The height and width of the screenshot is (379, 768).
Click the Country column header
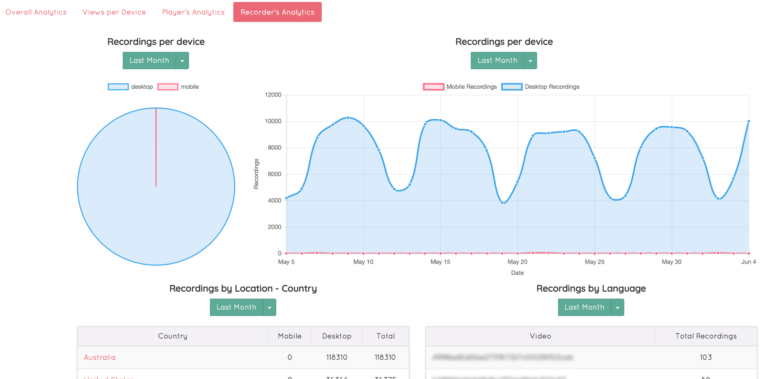point(172,336)
